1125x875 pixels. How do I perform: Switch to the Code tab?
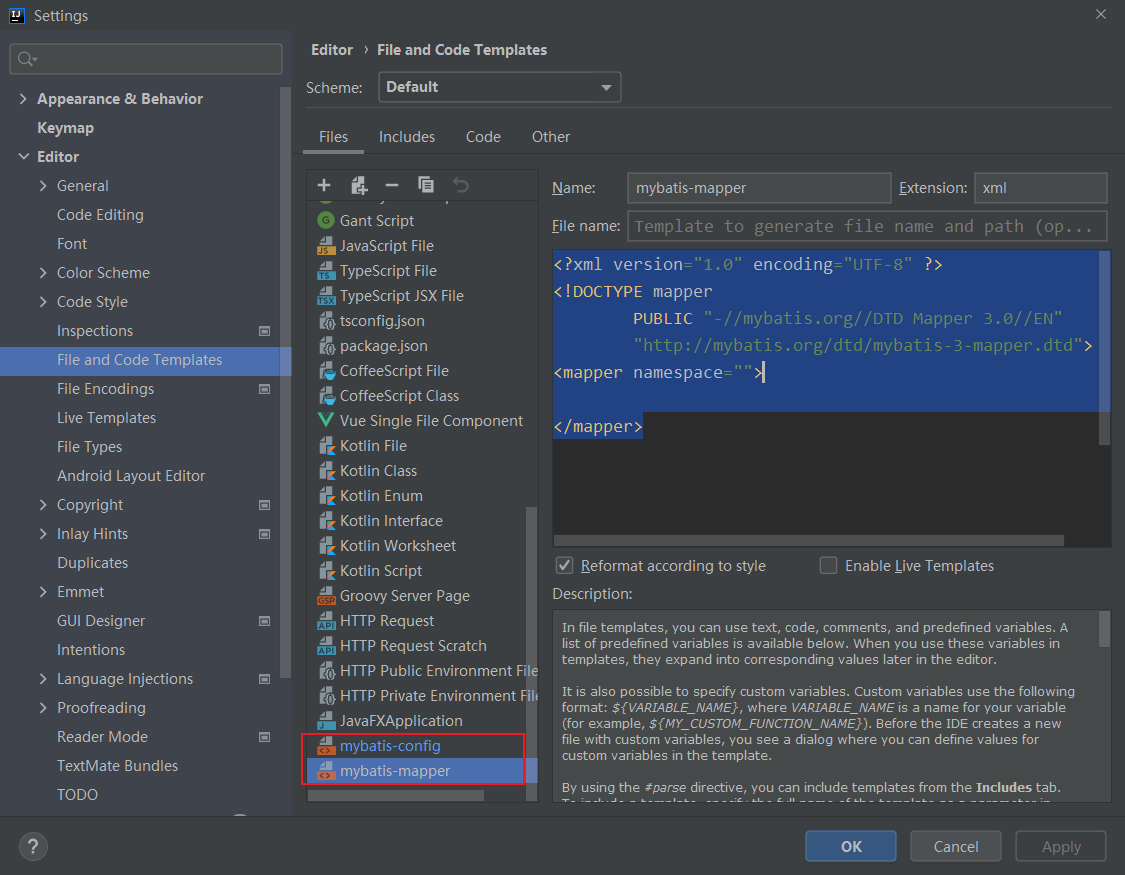(x=484, y=137)
